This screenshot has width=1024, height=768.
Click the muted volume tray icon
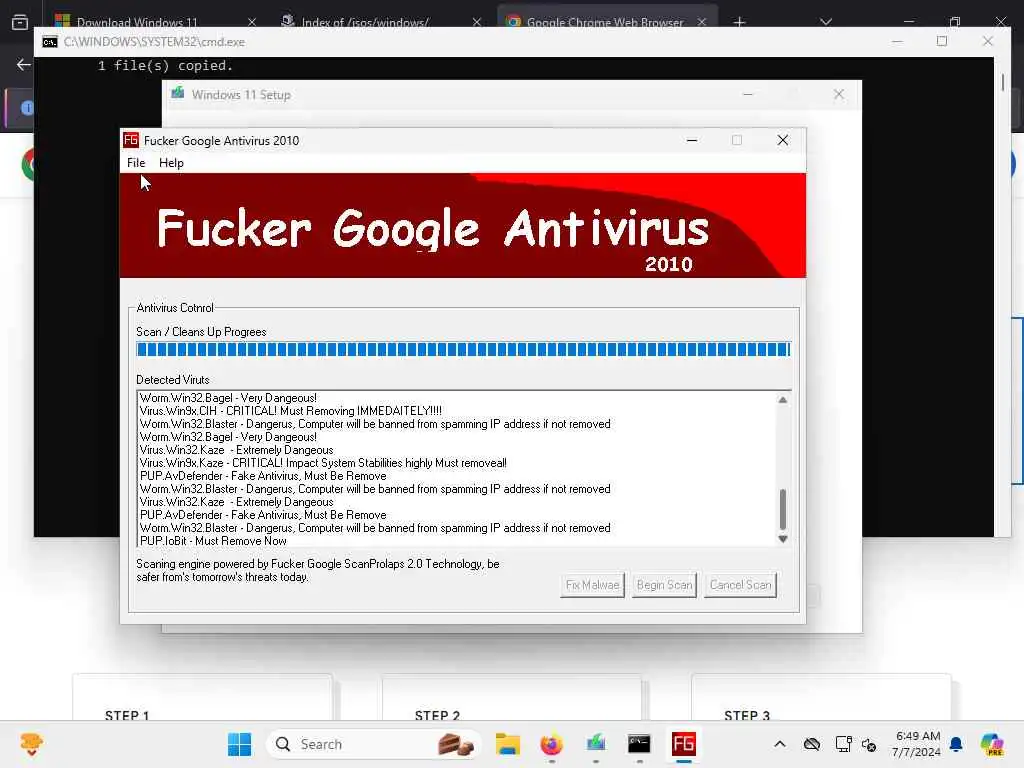(x=869, y=744)
